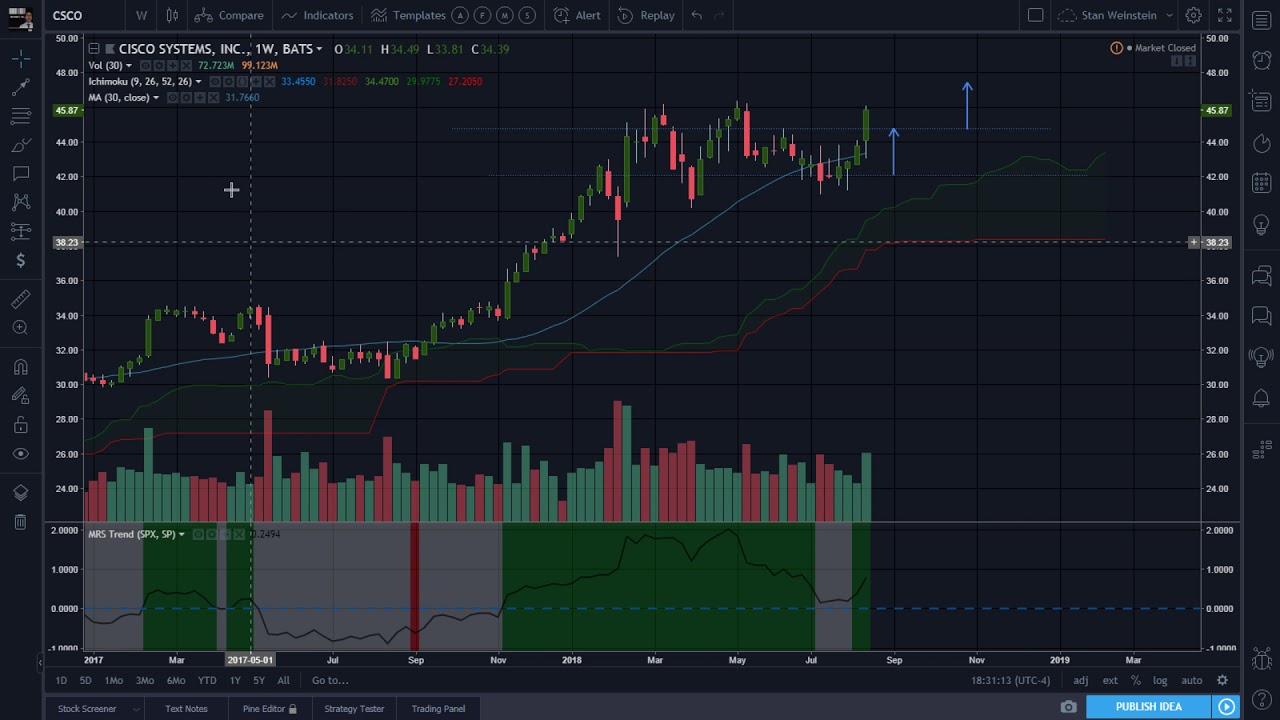Open the Stan Weinstein layout dropdown
The image size is (1280, 720).
[1116, 15]
